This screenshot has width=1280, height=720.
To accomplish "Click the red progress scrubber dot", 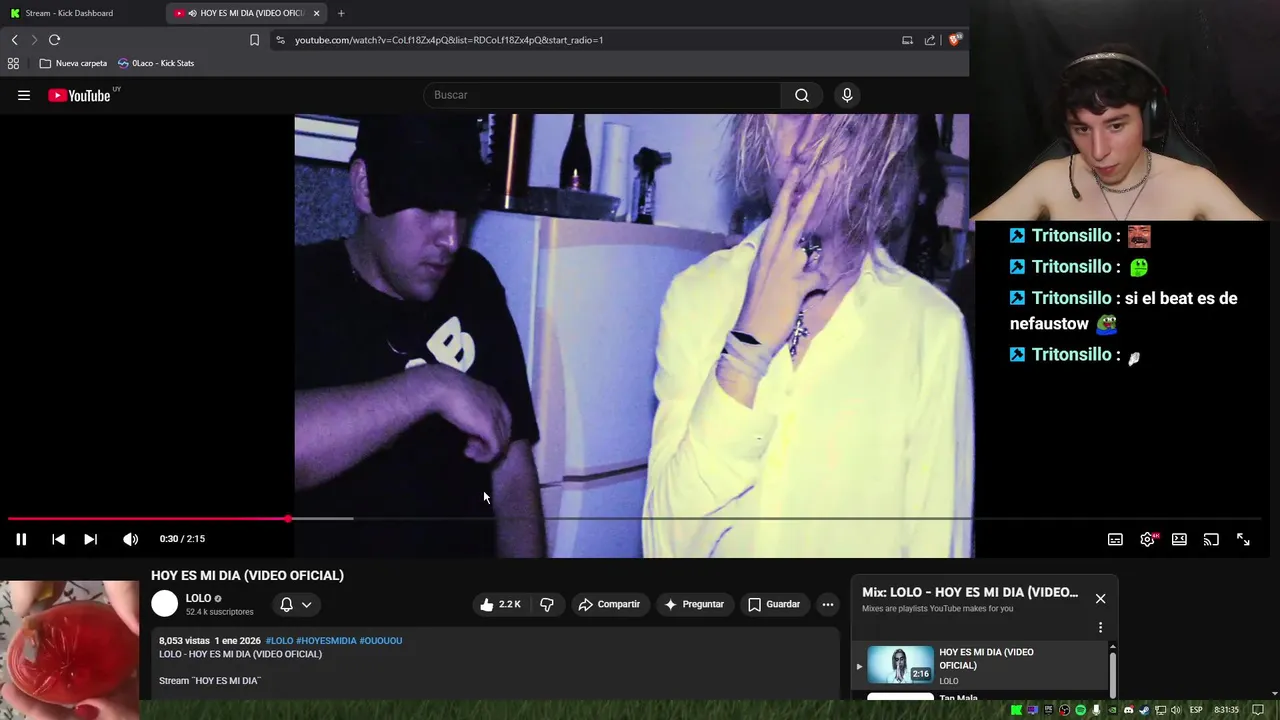I will click(288, 518).
